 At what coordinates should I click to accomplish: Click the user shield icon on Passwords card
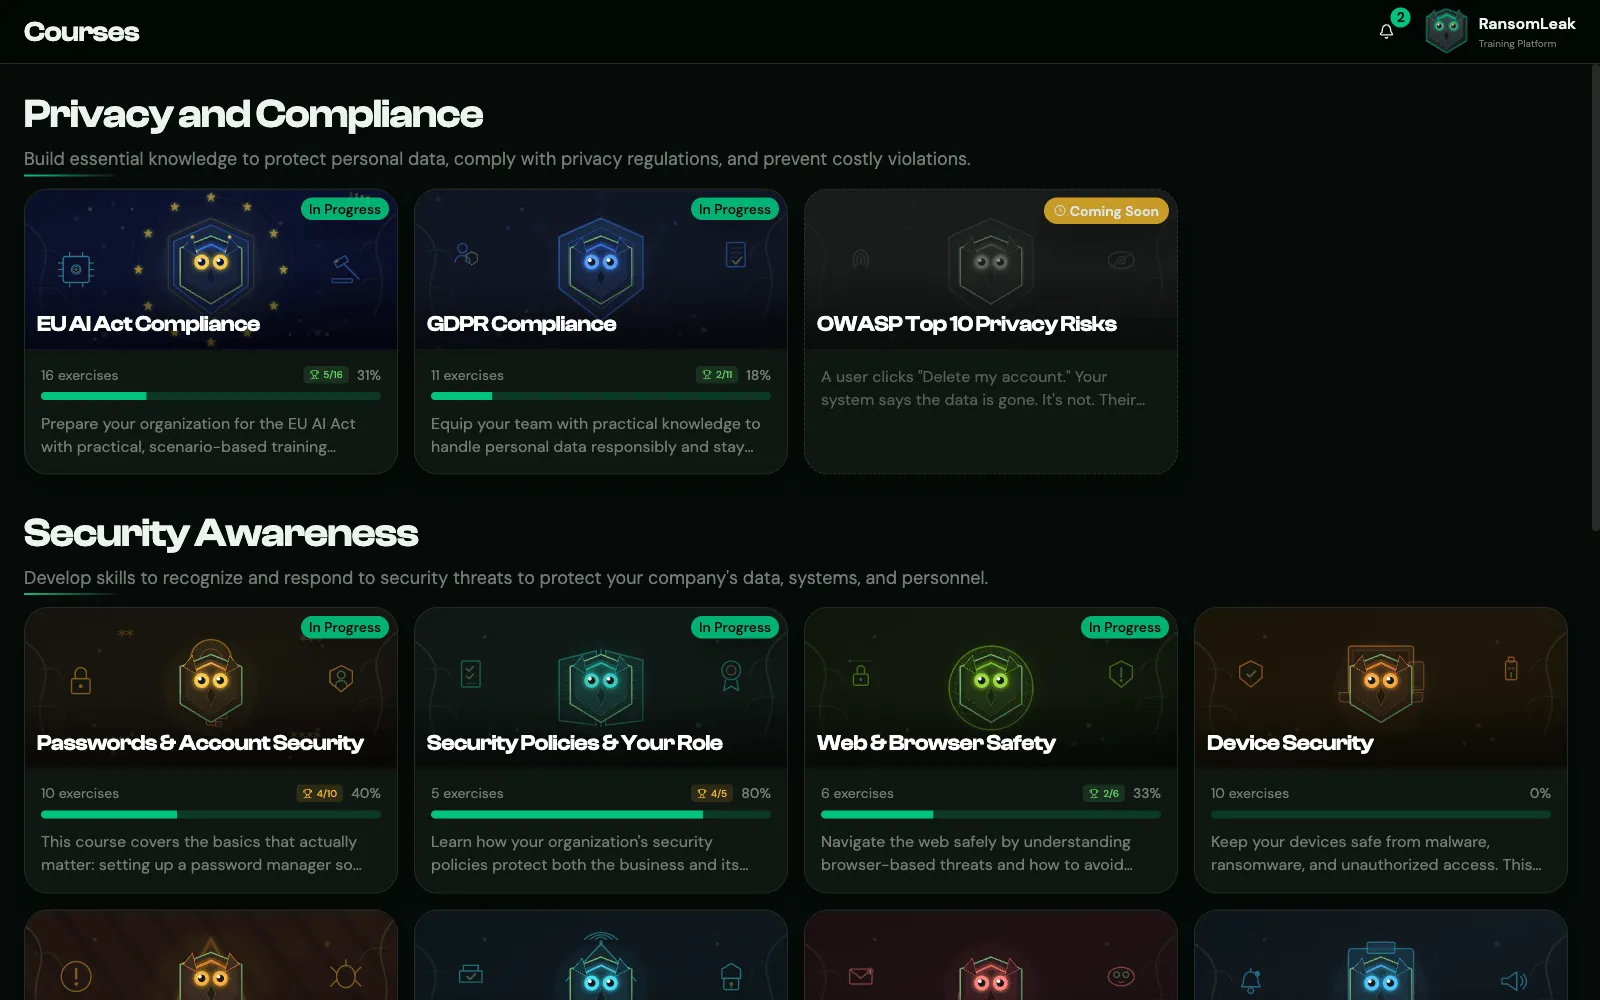click(x=341, y=678)
